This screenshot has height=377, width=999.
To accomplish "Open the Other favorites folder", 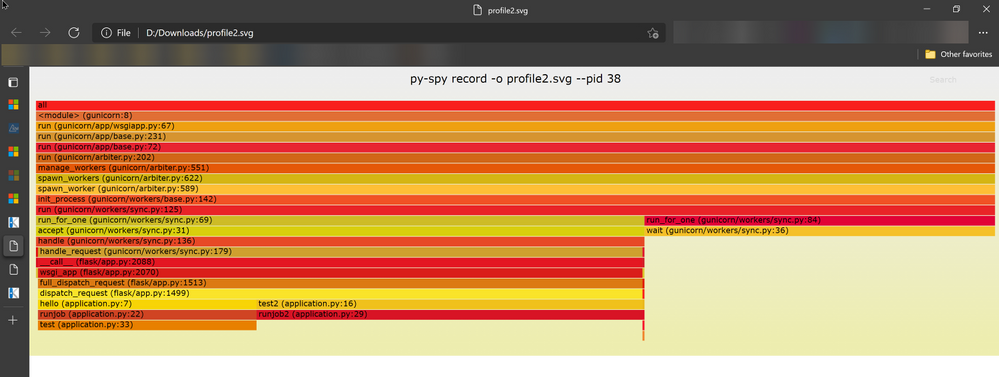I will click(958, 54).
